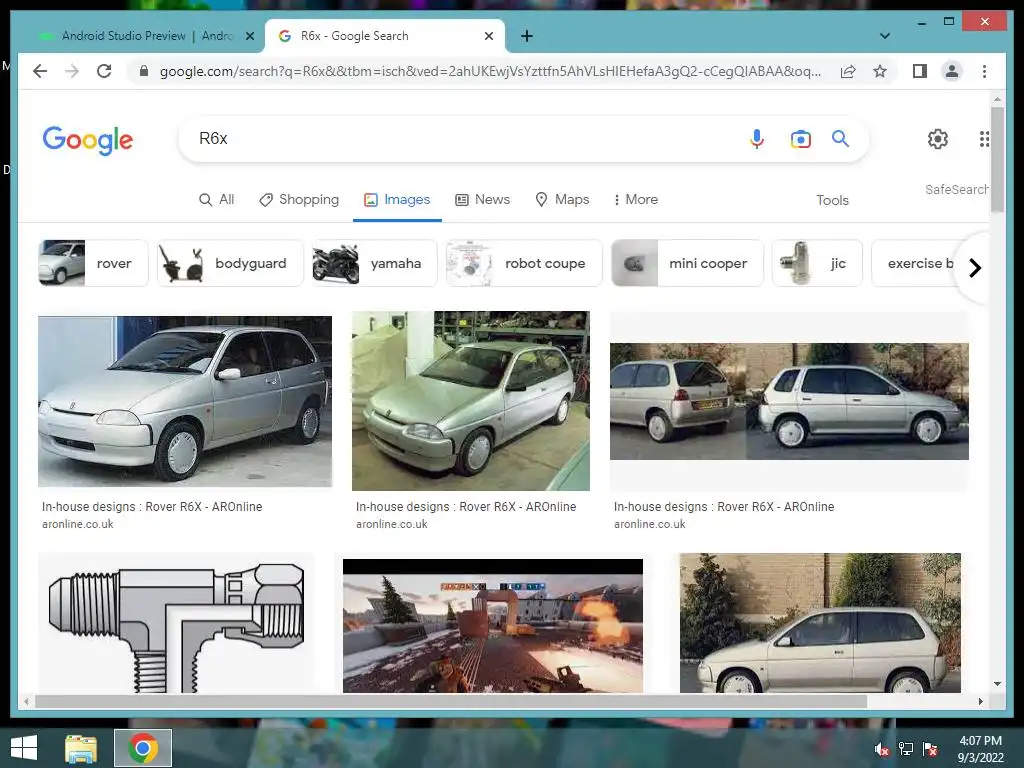The height and width of the screenshot is (768, 1024).
Task: Open search Tools
Action: point(832,200)
